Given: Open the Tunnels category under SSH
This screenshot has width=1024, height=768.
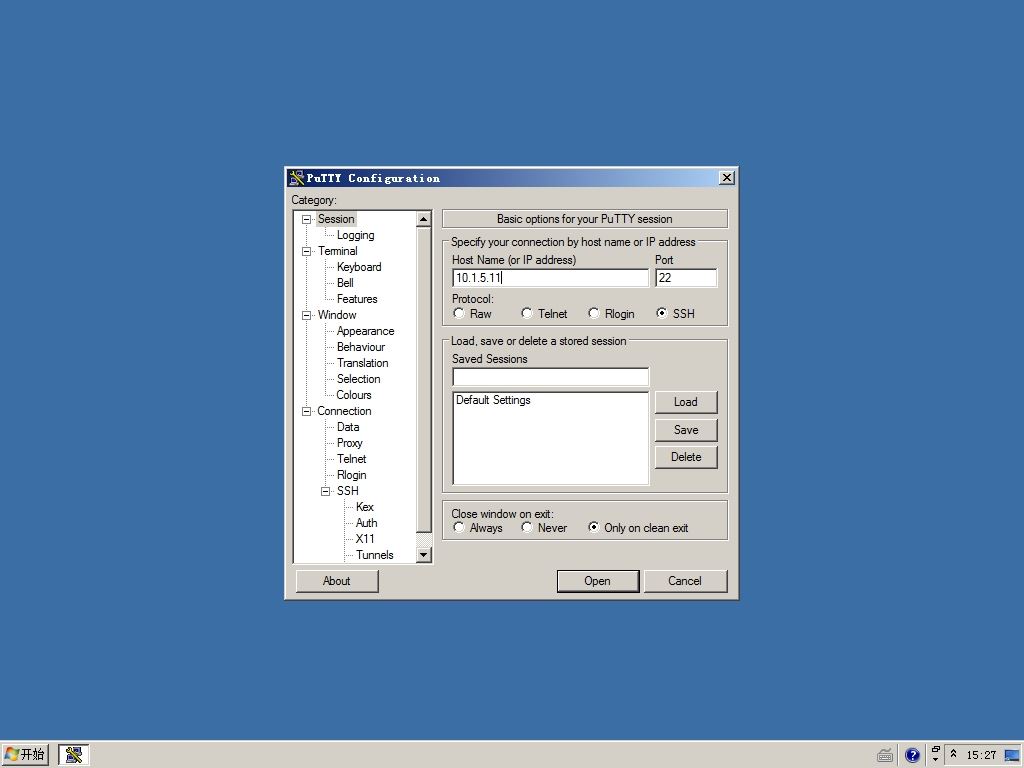Looking at the screenshot, I should coord(374,555).
